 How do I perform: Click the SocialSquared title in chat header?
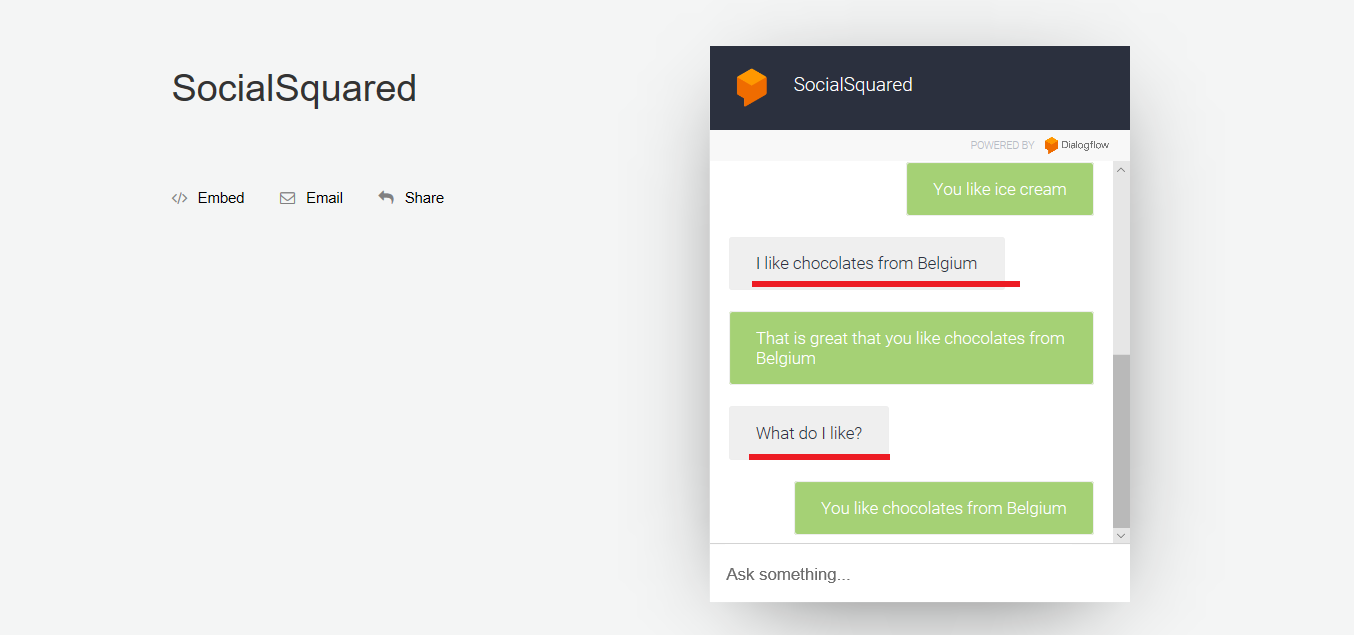(852, 85)
